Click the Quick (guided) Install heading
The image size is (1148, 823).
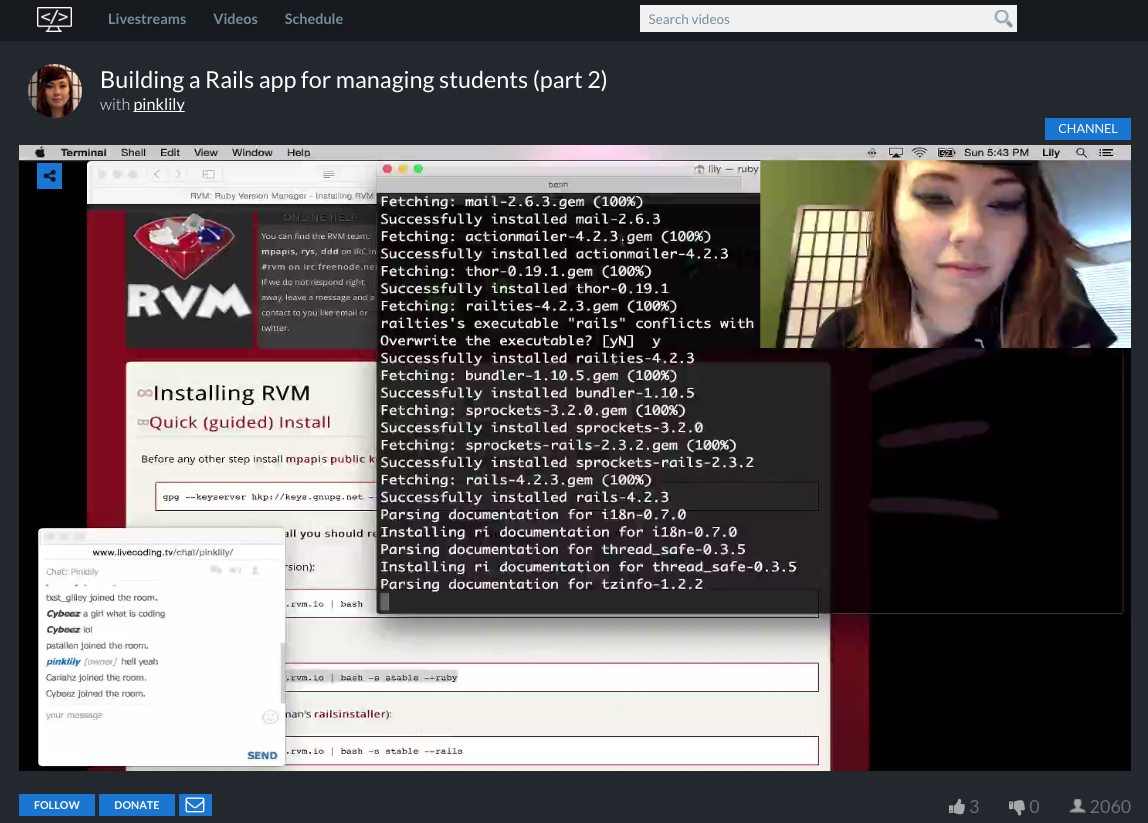click(239, 422)
